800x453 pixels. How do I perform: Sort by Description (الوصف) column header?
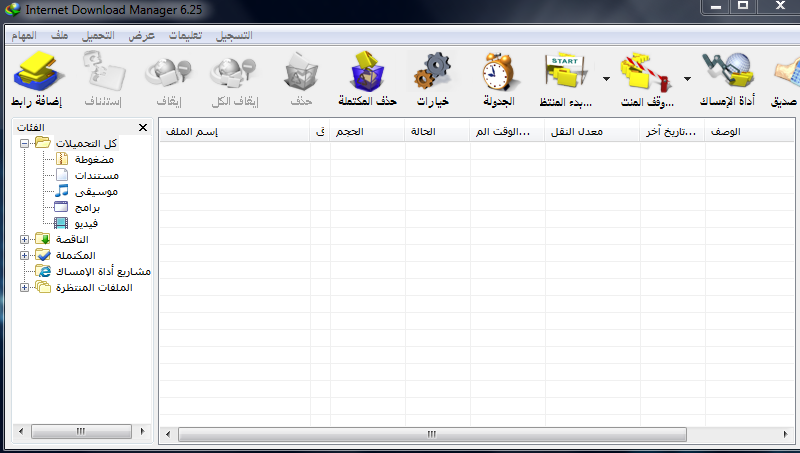[749, 132]
